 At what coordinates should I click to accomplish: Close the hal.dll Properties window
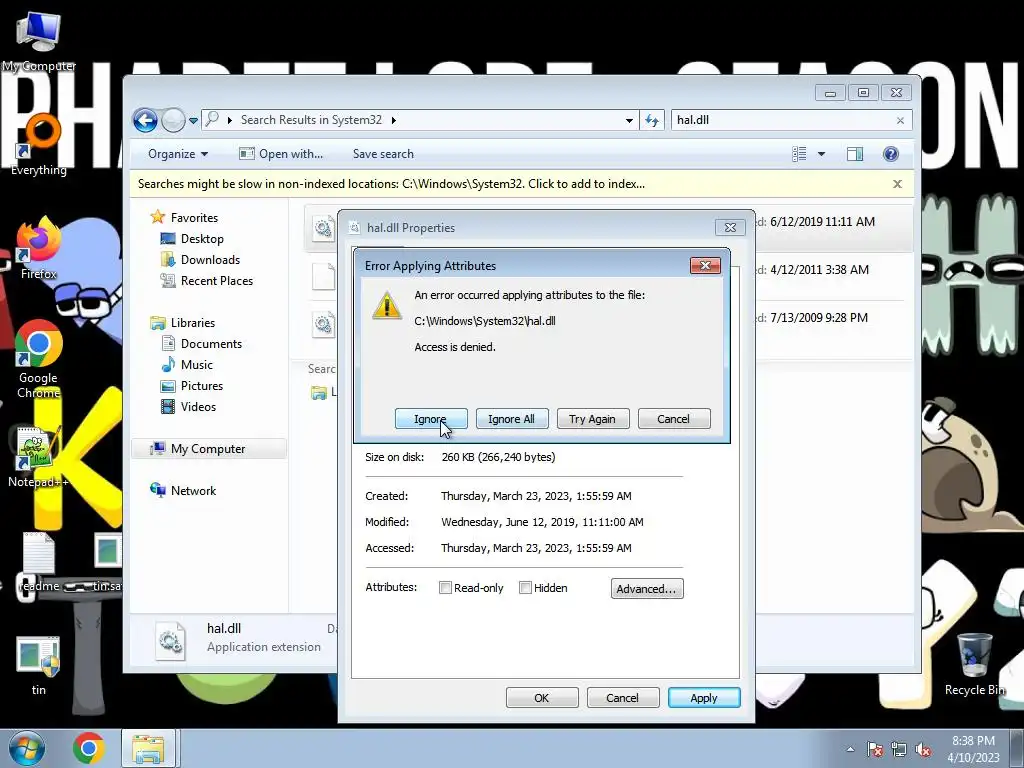pyautogui.click(x=730, y=227)
